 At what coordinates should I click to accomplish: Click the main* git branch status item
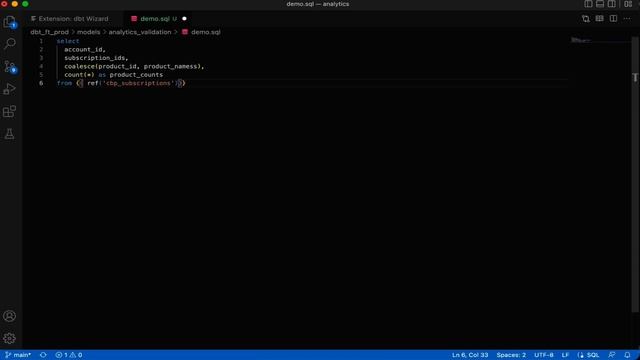[x=18, y=355]
